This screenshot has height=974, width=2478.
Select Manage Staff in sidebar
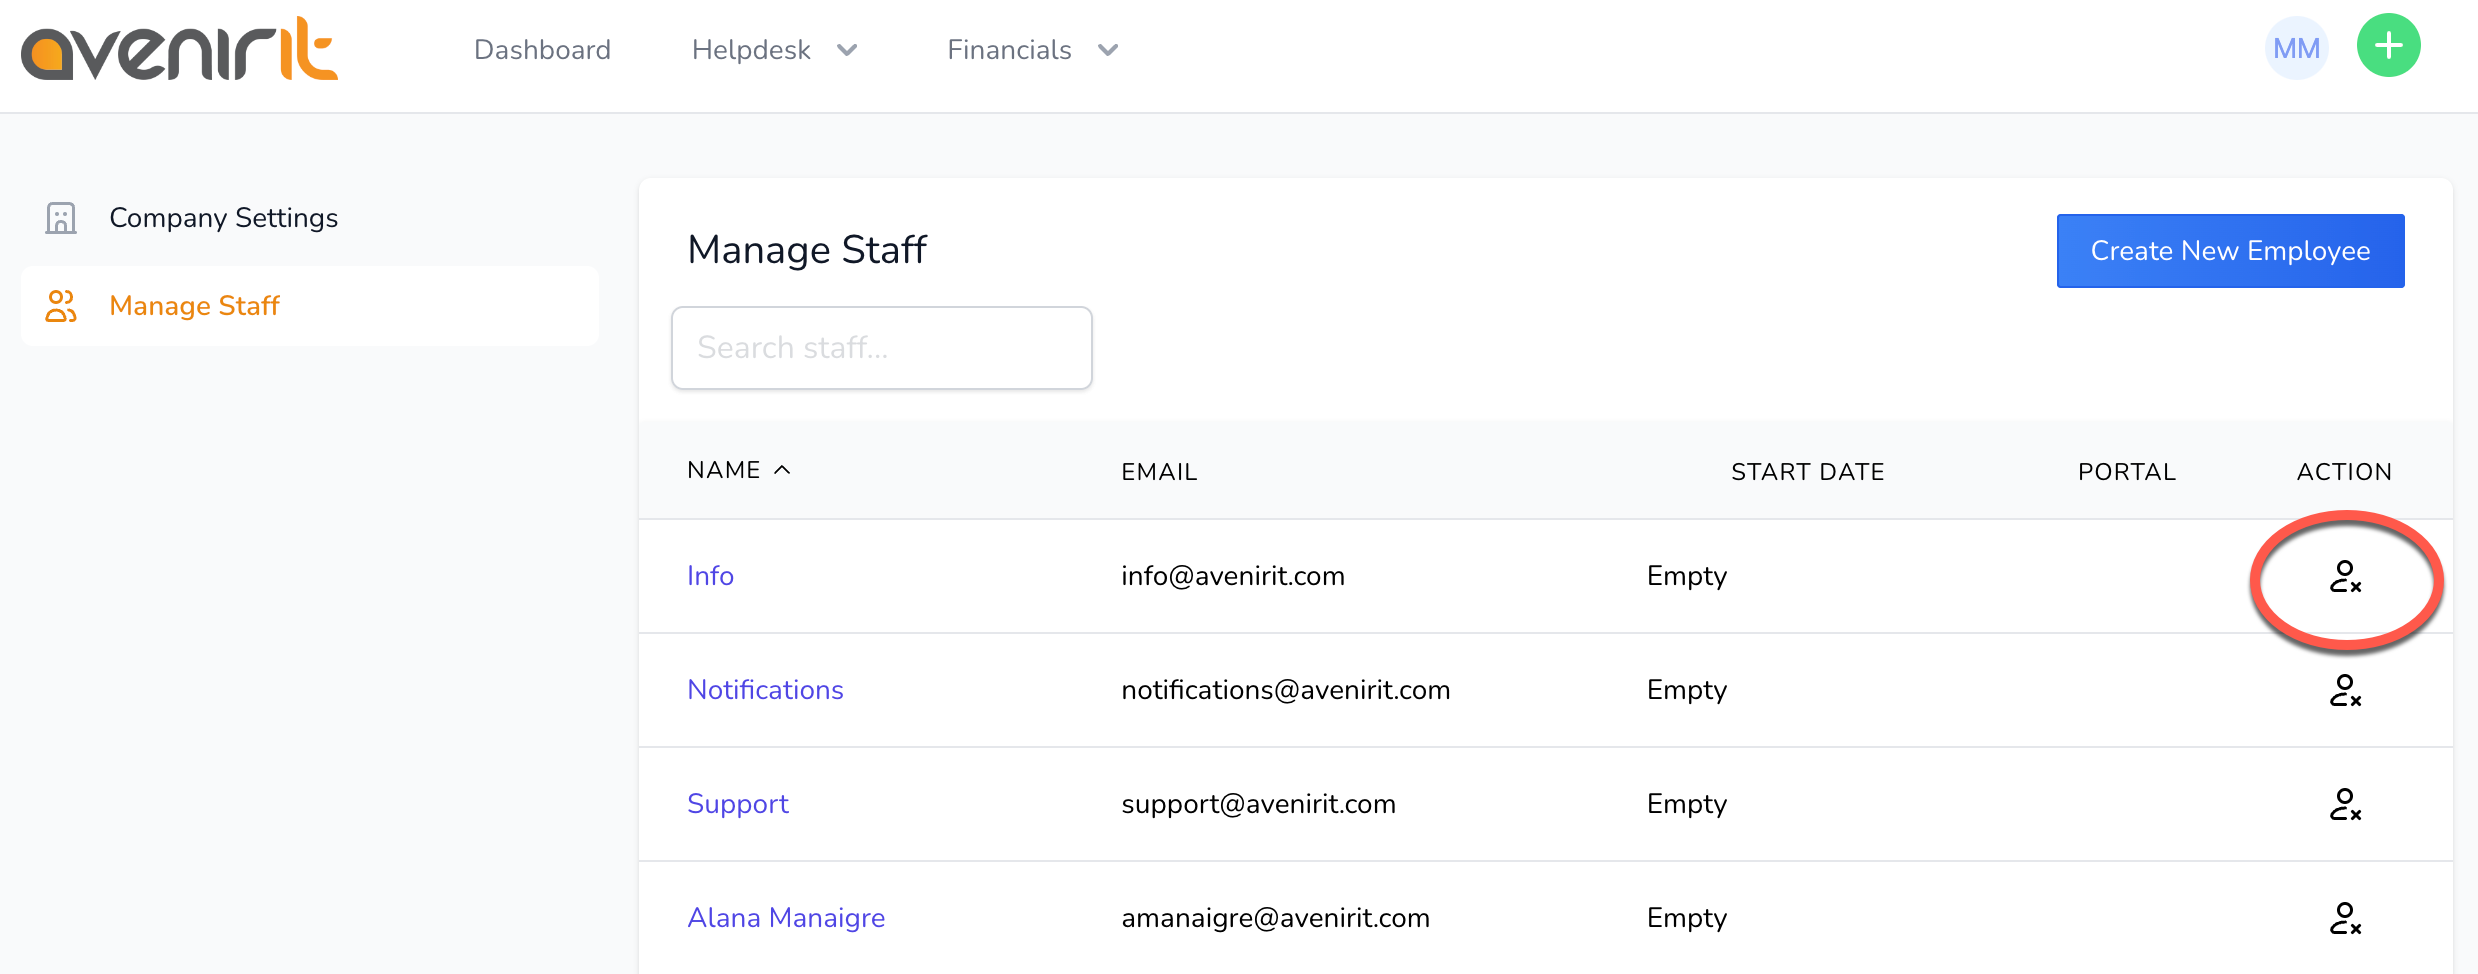coord(310,306)
